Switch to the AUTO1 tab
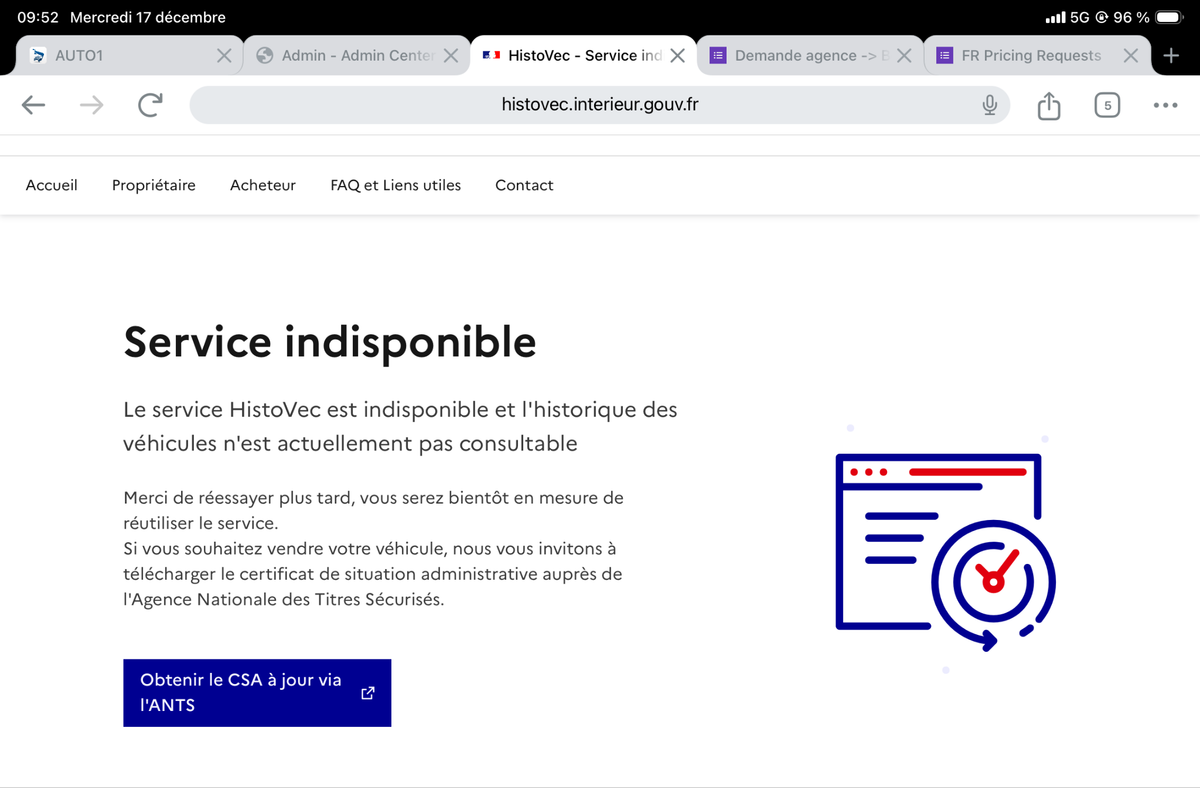Viewport: 1200px width, 788px height. click(x=110, y=56)
